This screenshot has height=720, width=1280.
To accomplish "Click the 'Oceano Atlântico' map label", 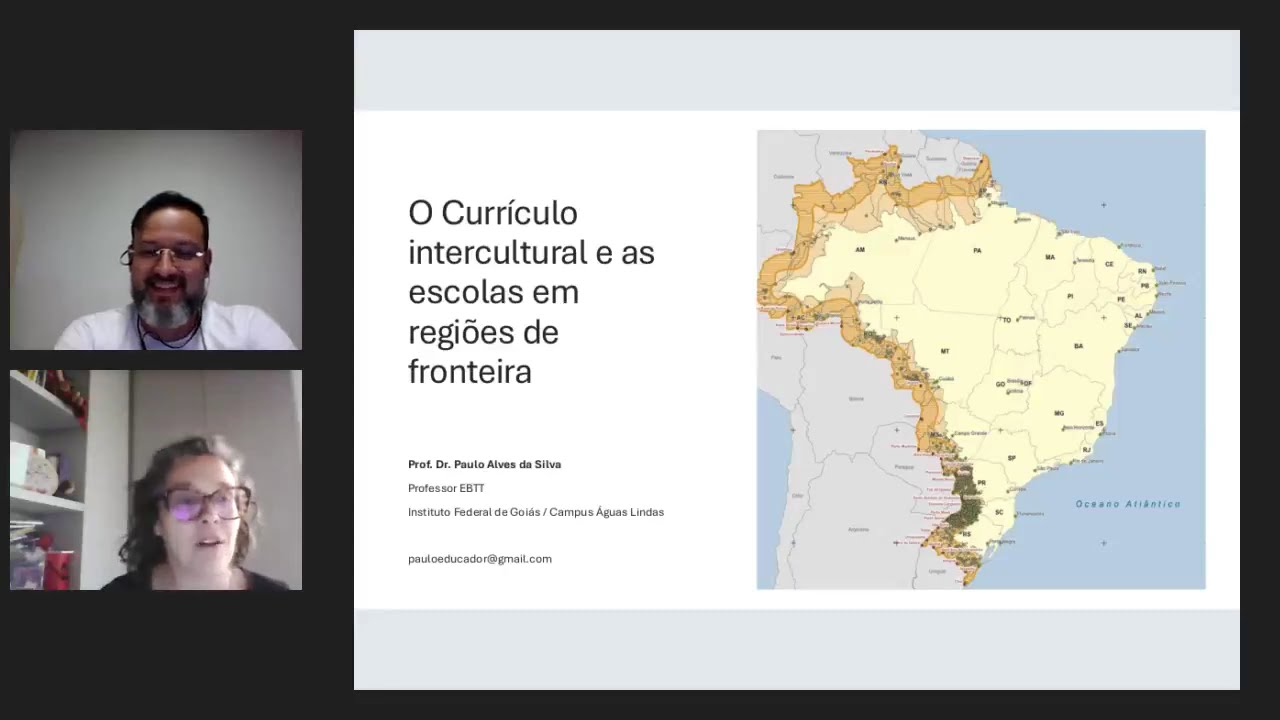I will coord(1128,504).
